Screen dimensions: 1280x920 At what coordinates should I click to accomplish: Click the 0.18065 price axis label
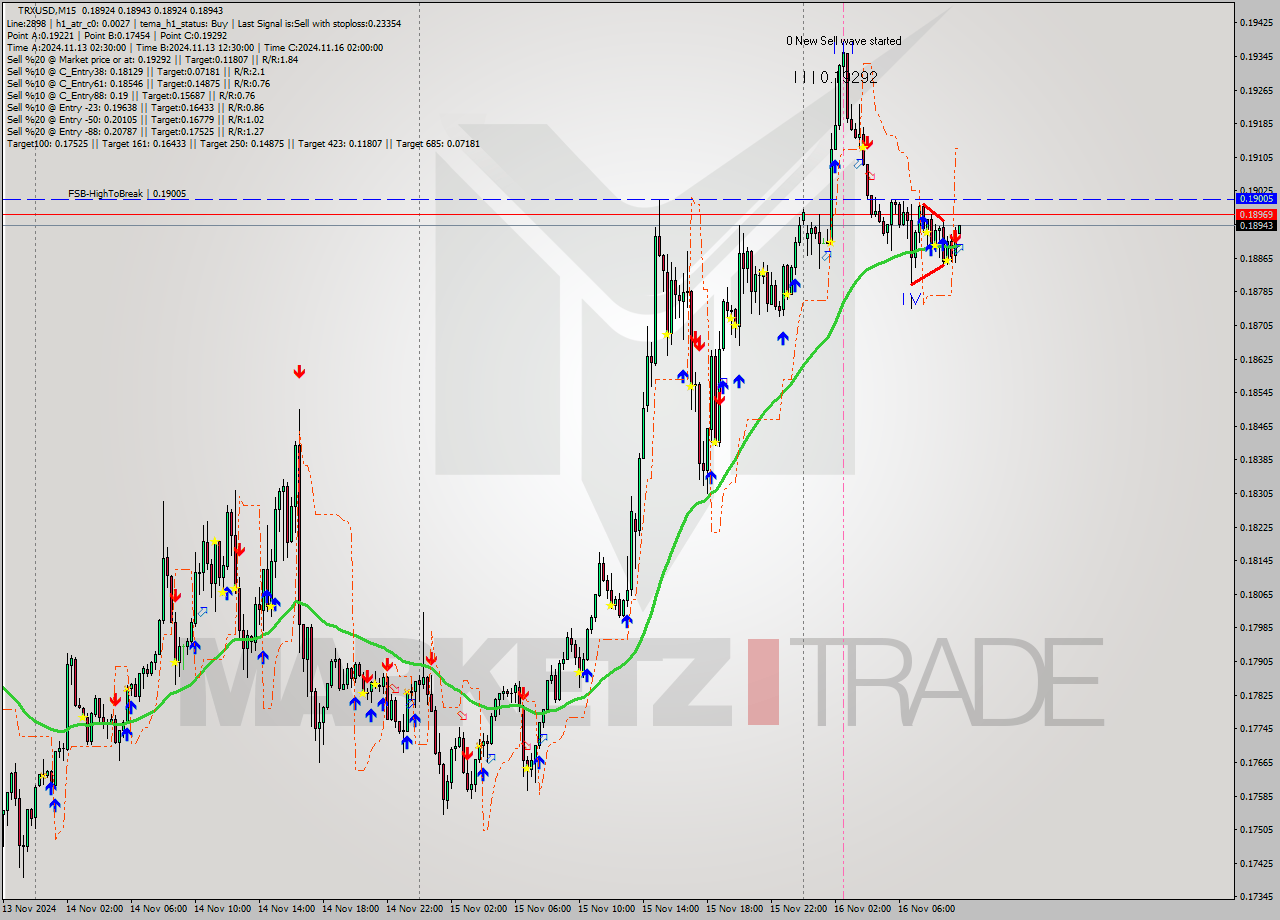(1256, 594)
